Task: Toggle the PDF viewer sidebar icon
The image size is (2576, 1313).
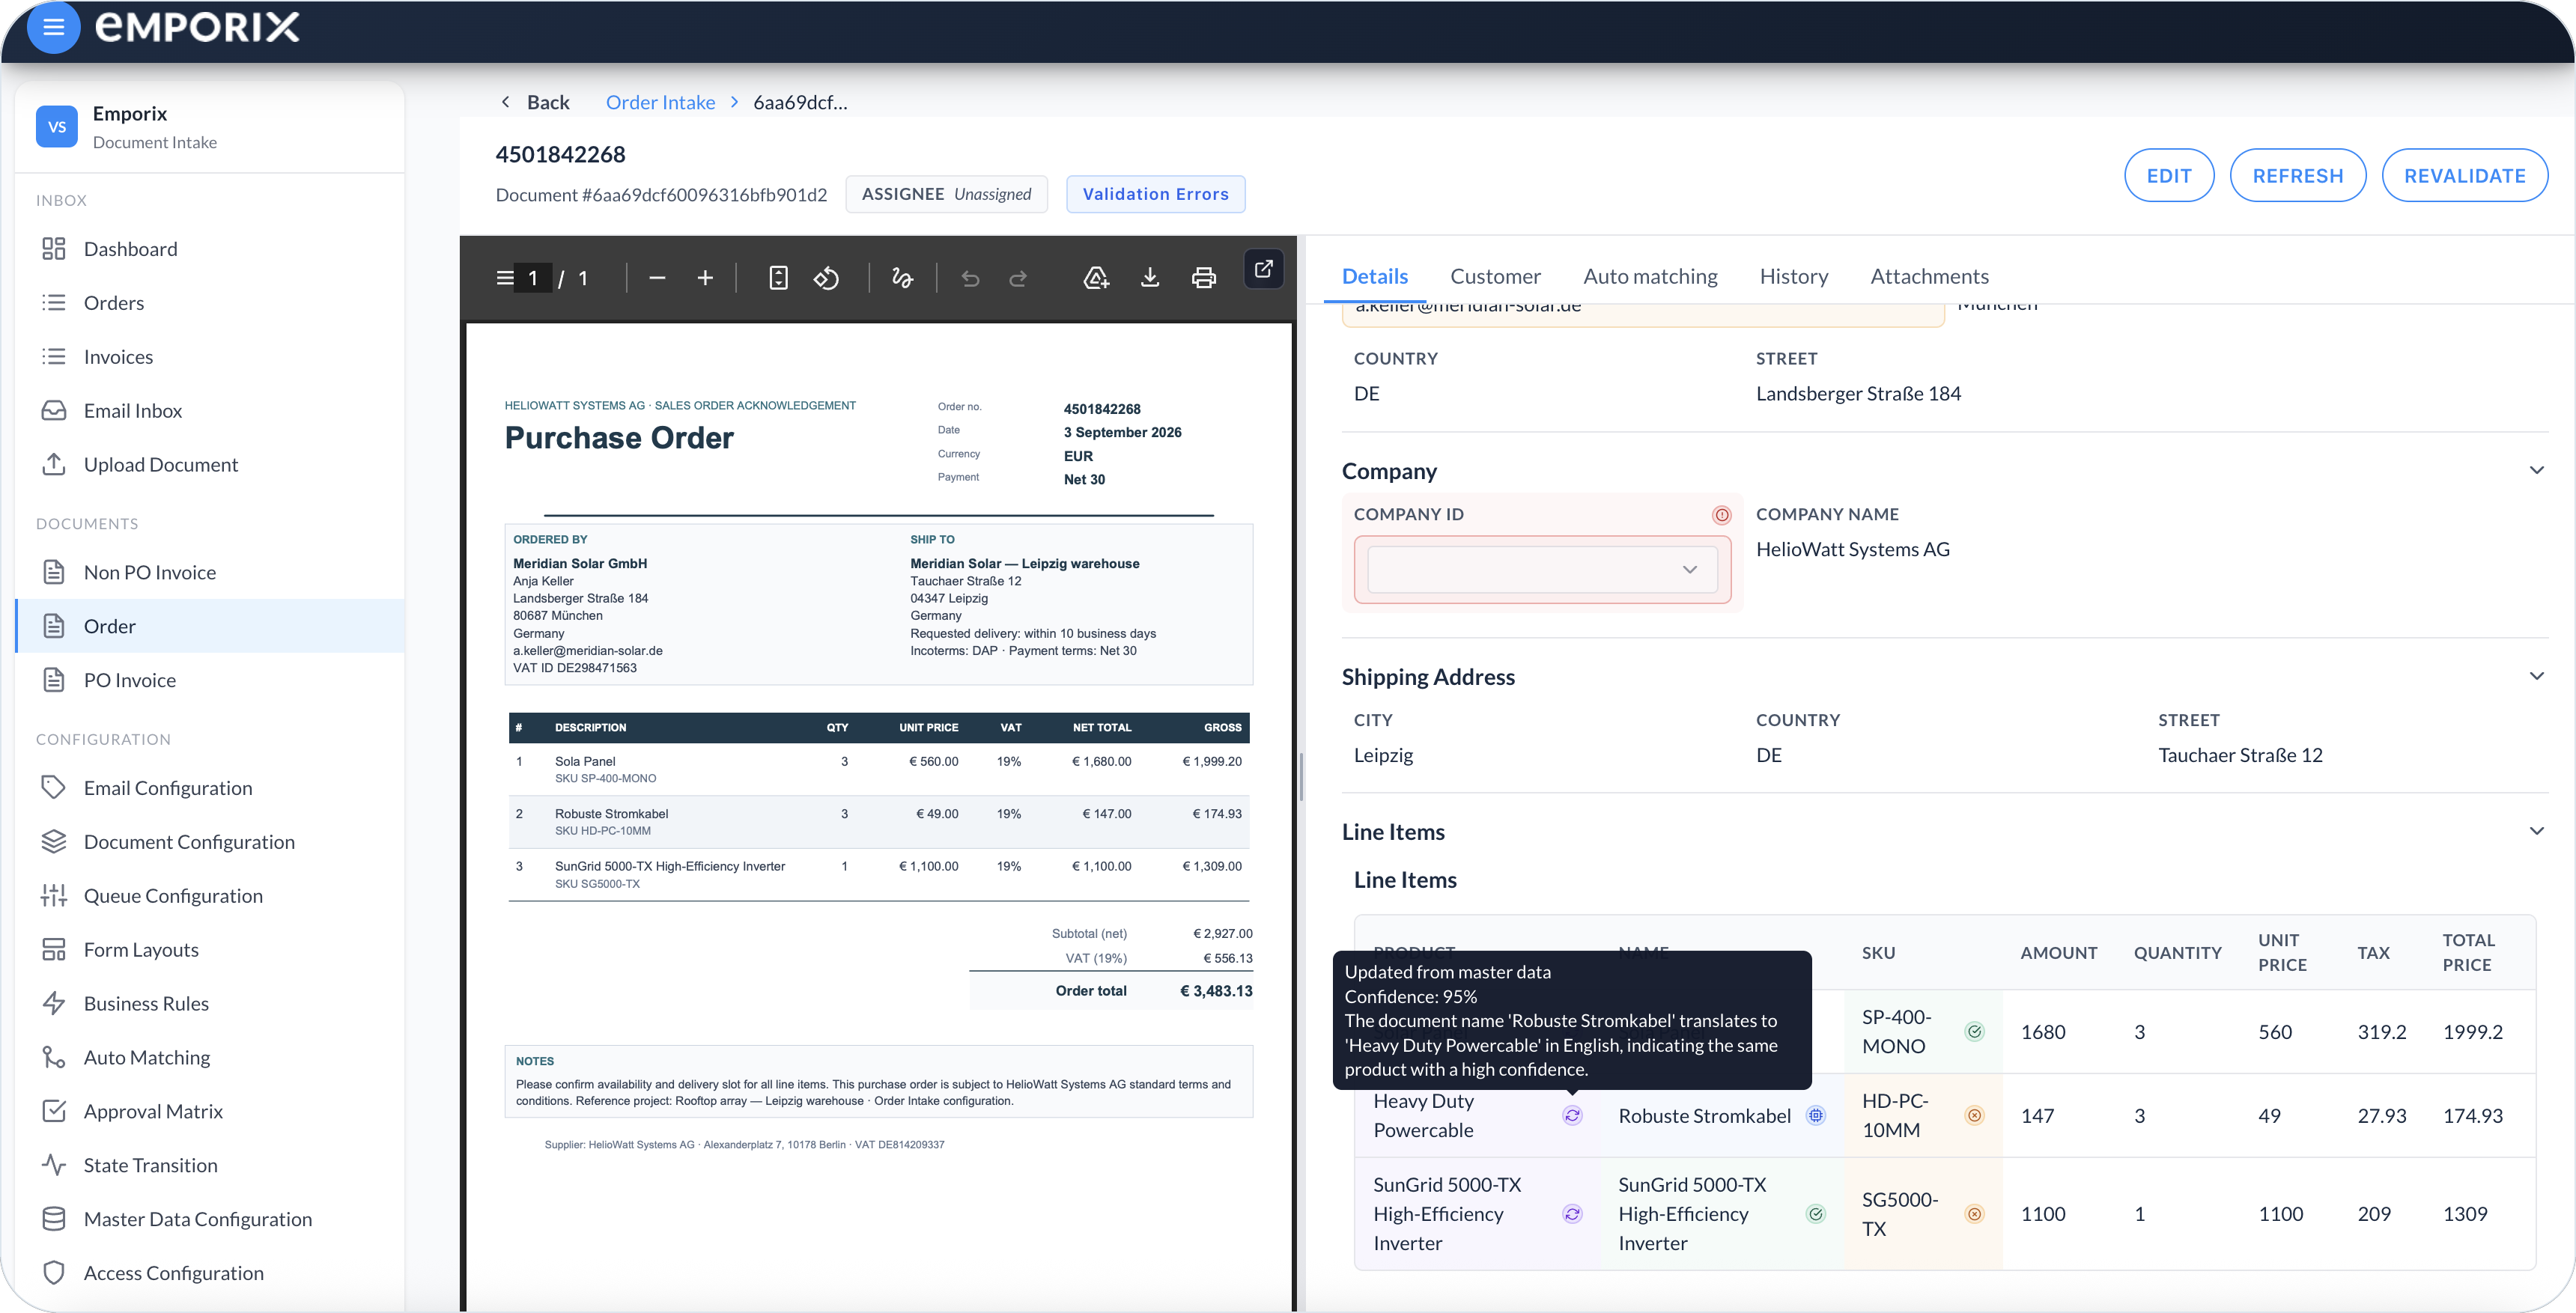Action: pos(505,278)
